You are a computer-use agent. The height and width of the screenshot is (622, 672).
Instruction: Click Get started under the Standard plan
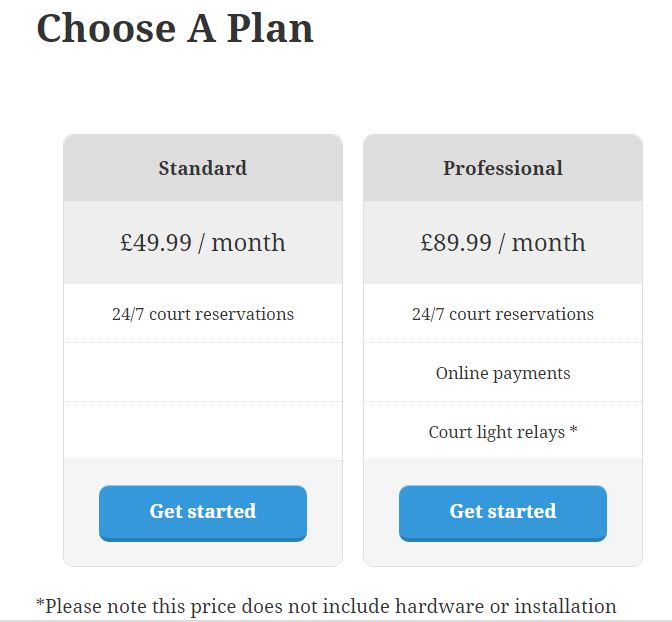point(203,513)
